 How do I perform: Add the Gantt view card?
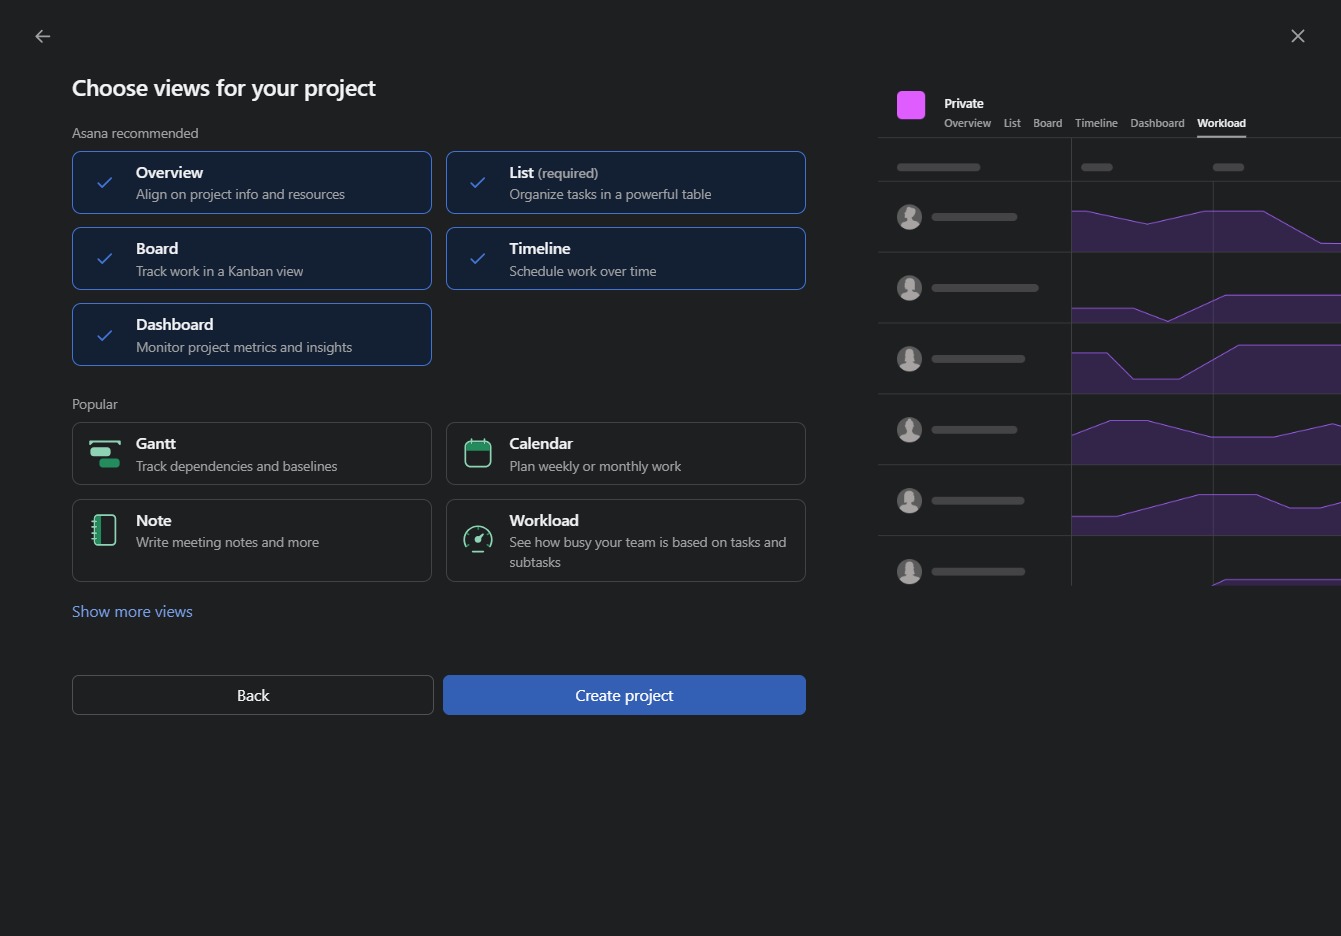(x=252, y=454)
